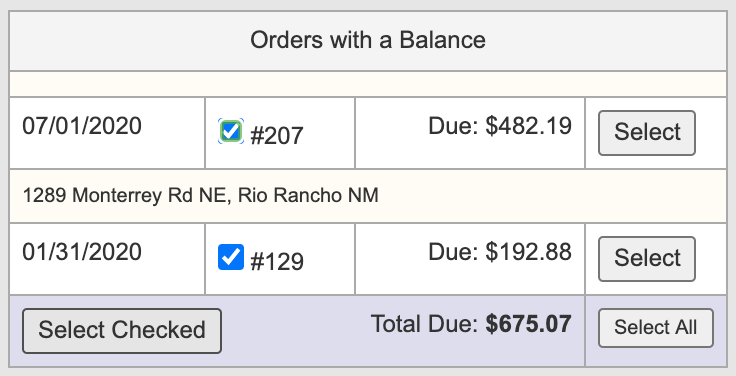
Task: Click Select button for order #129
Action: 647,259
